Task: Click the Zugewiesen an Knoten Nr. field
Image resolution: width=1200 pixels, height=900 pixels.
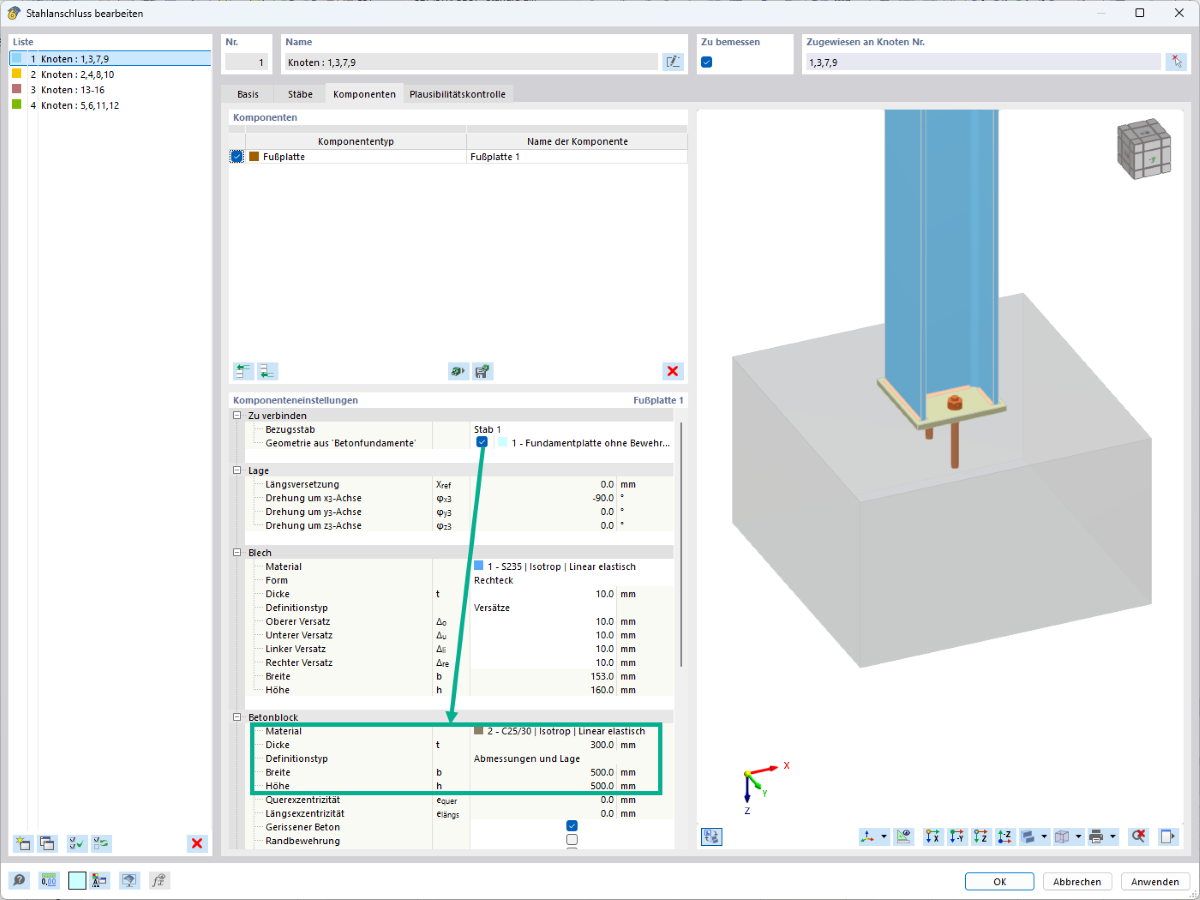Action: 983,62
